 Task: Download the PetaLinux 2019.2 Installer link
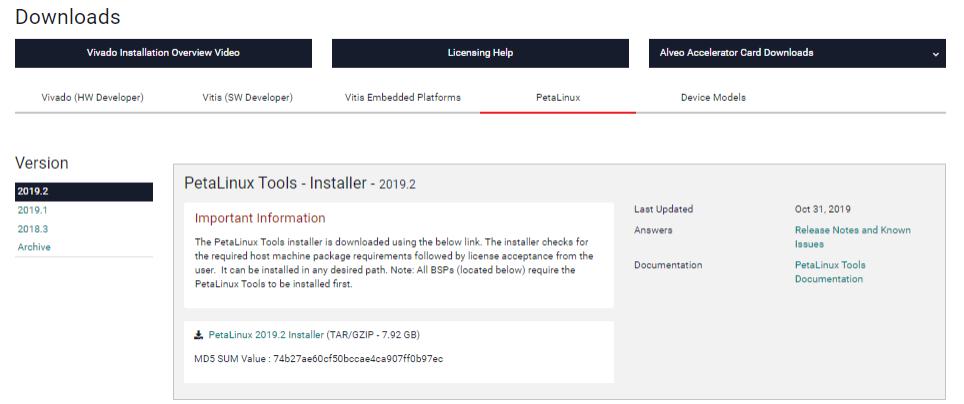[x=266, y=335]
